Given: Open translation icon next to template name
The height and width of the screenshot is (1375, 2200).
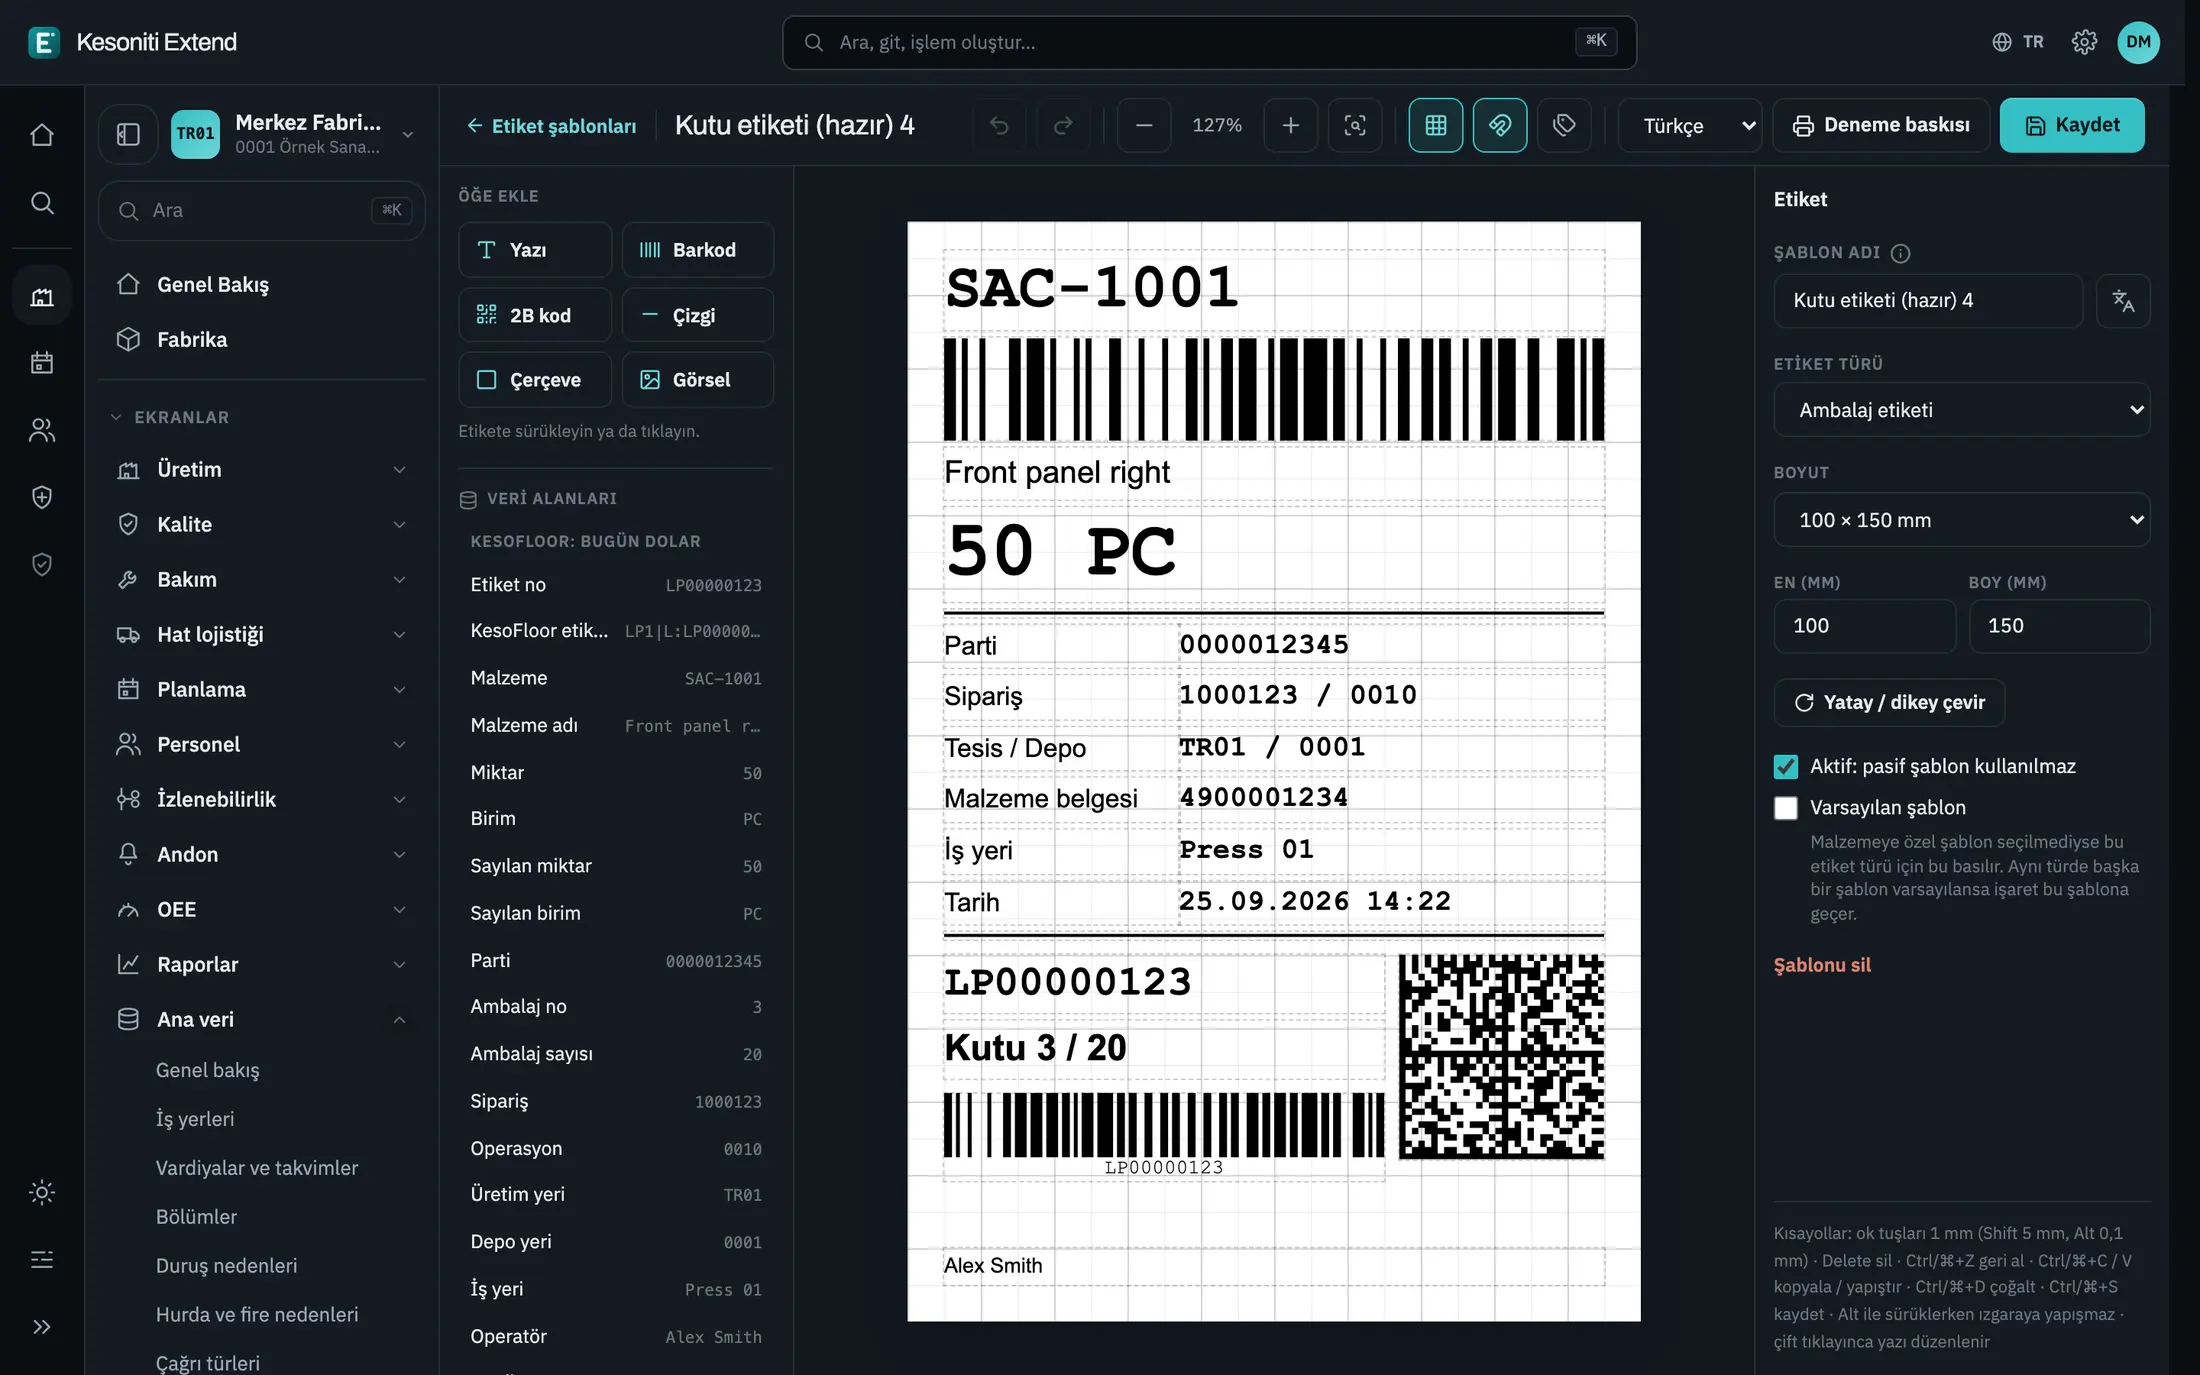Looking at the screenshot, I should click(x=2123, y=300).
